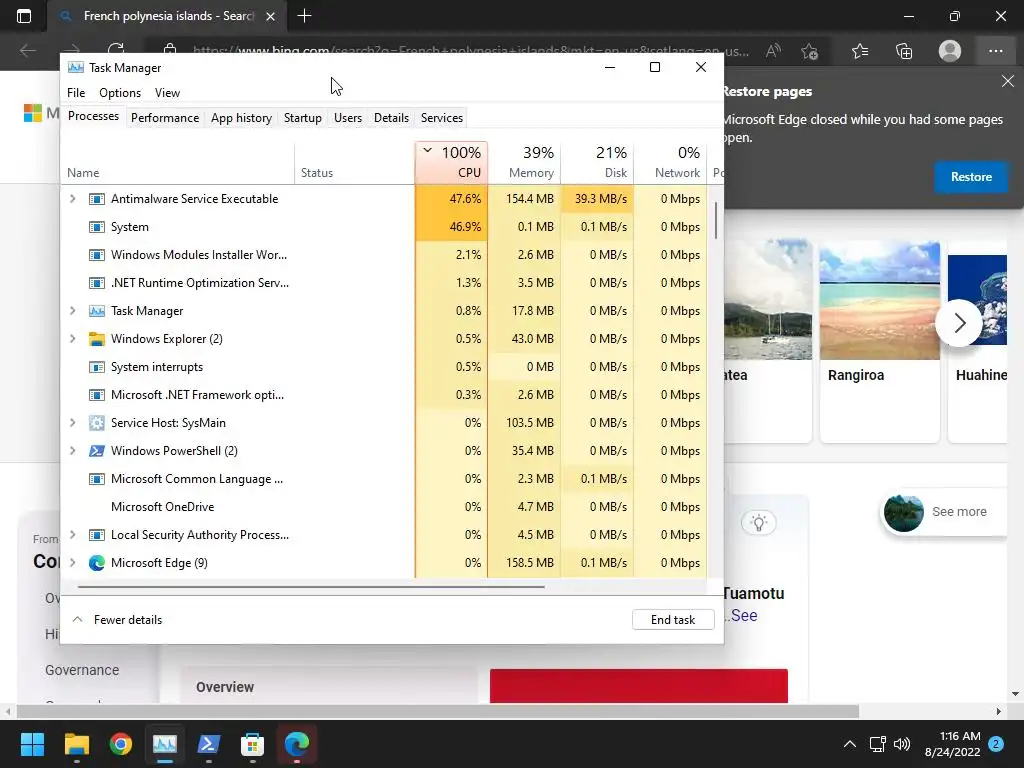Click Restore in Edge restore pages popup
The image size is (1024, 768).
click(970, 177)
